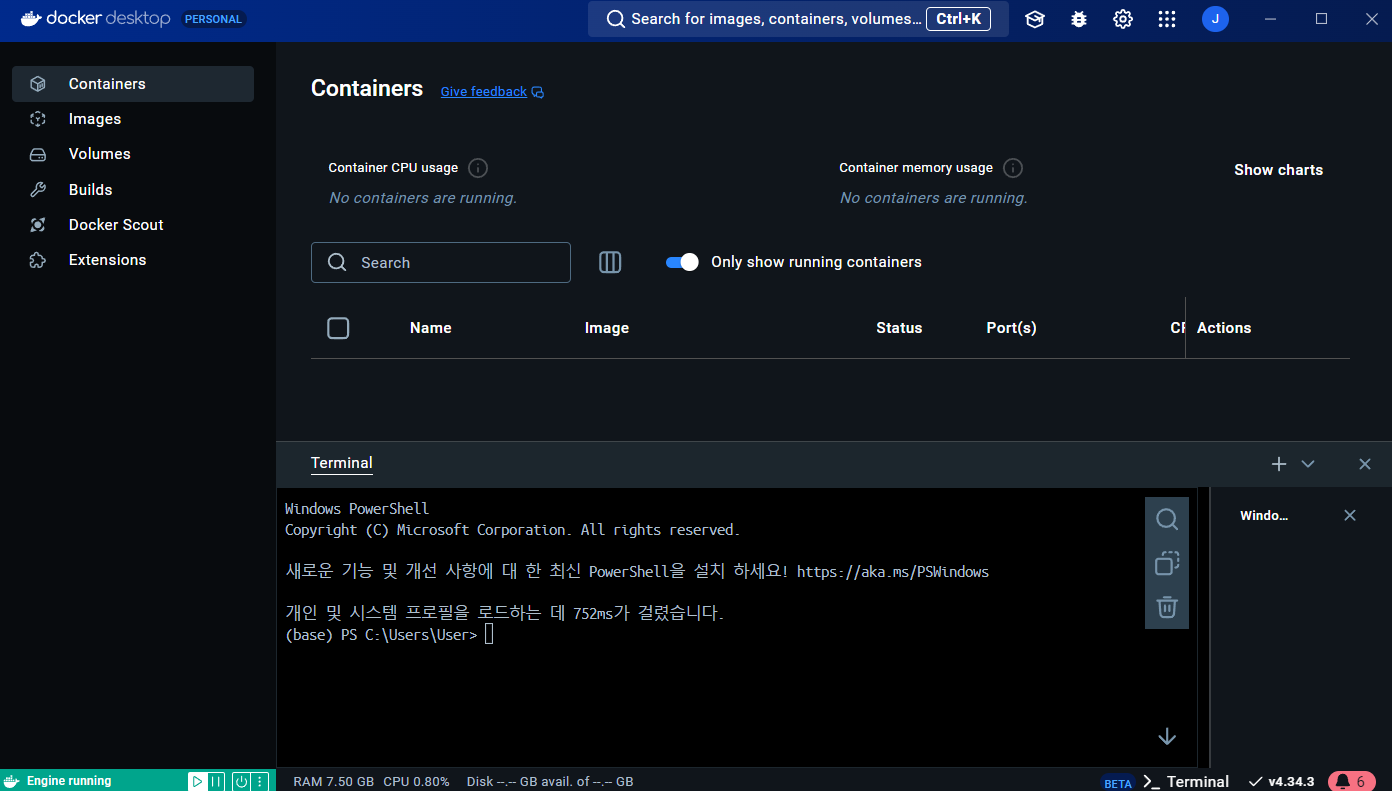The image size is (1392, 791).
Task: Close the Terminal panel
Action: 1365,464
